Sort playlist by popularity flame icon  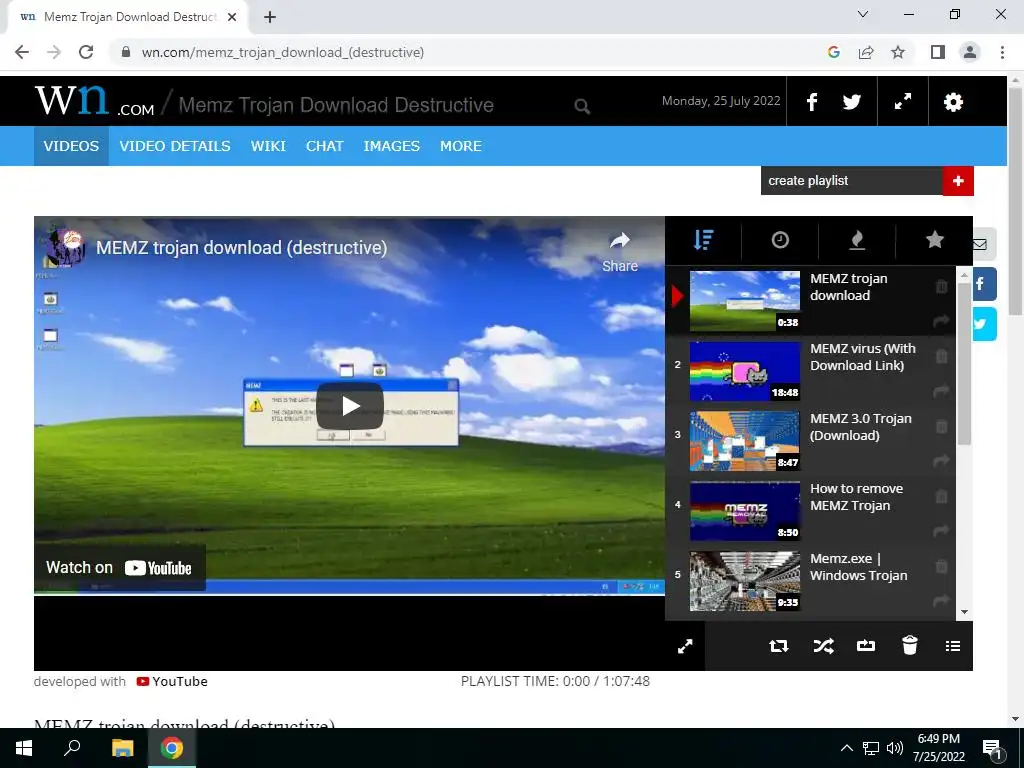point(857,240)
